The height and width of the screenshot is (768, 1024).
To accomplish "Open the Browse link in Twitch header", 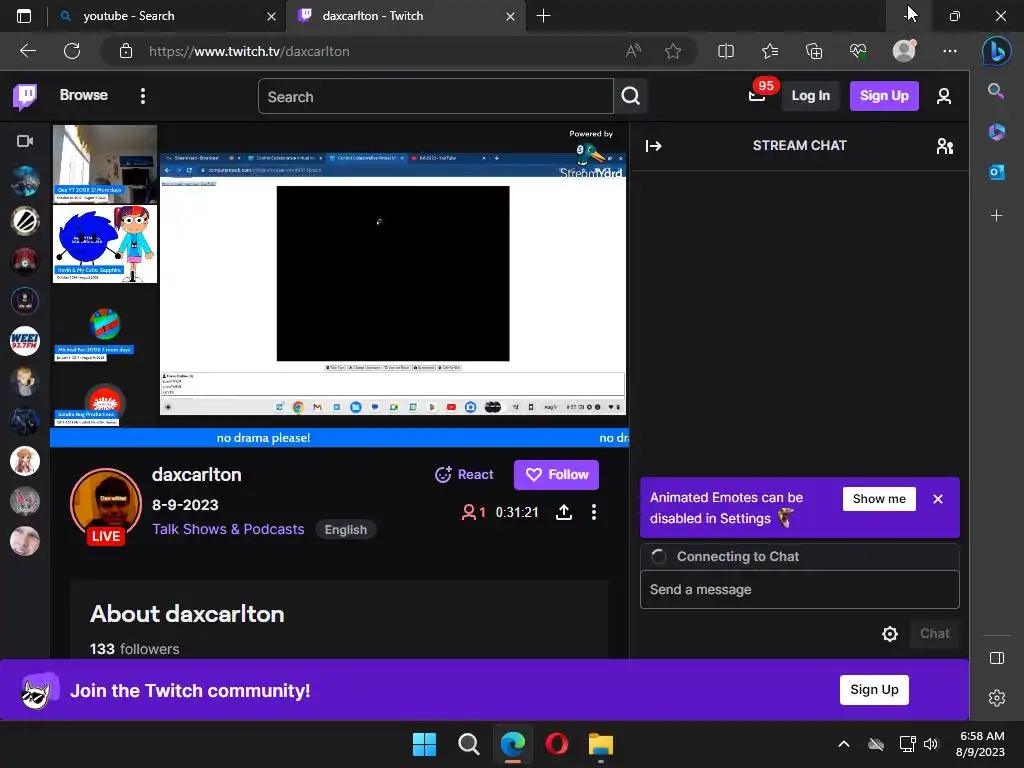I will click(x=84, y=95).
